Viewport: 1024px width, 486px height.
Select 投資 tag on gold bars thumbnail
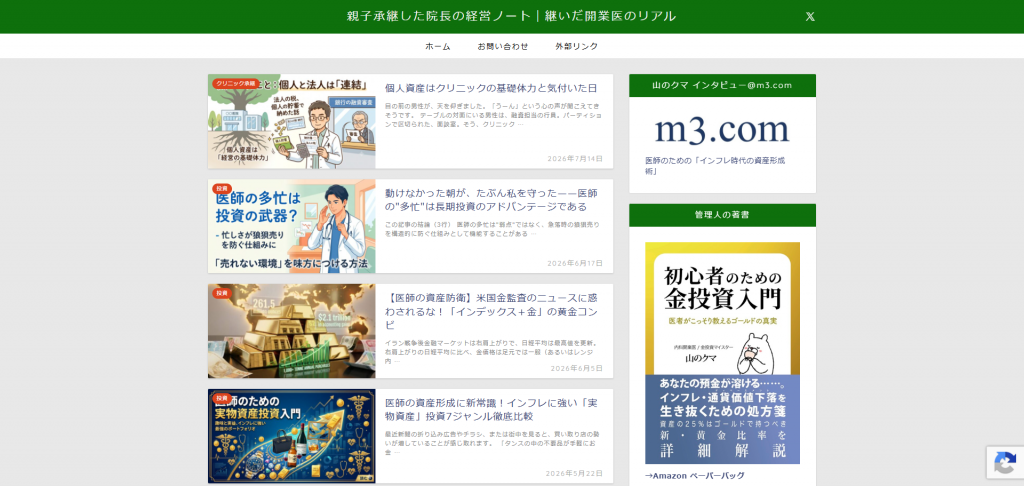point(222,293)
